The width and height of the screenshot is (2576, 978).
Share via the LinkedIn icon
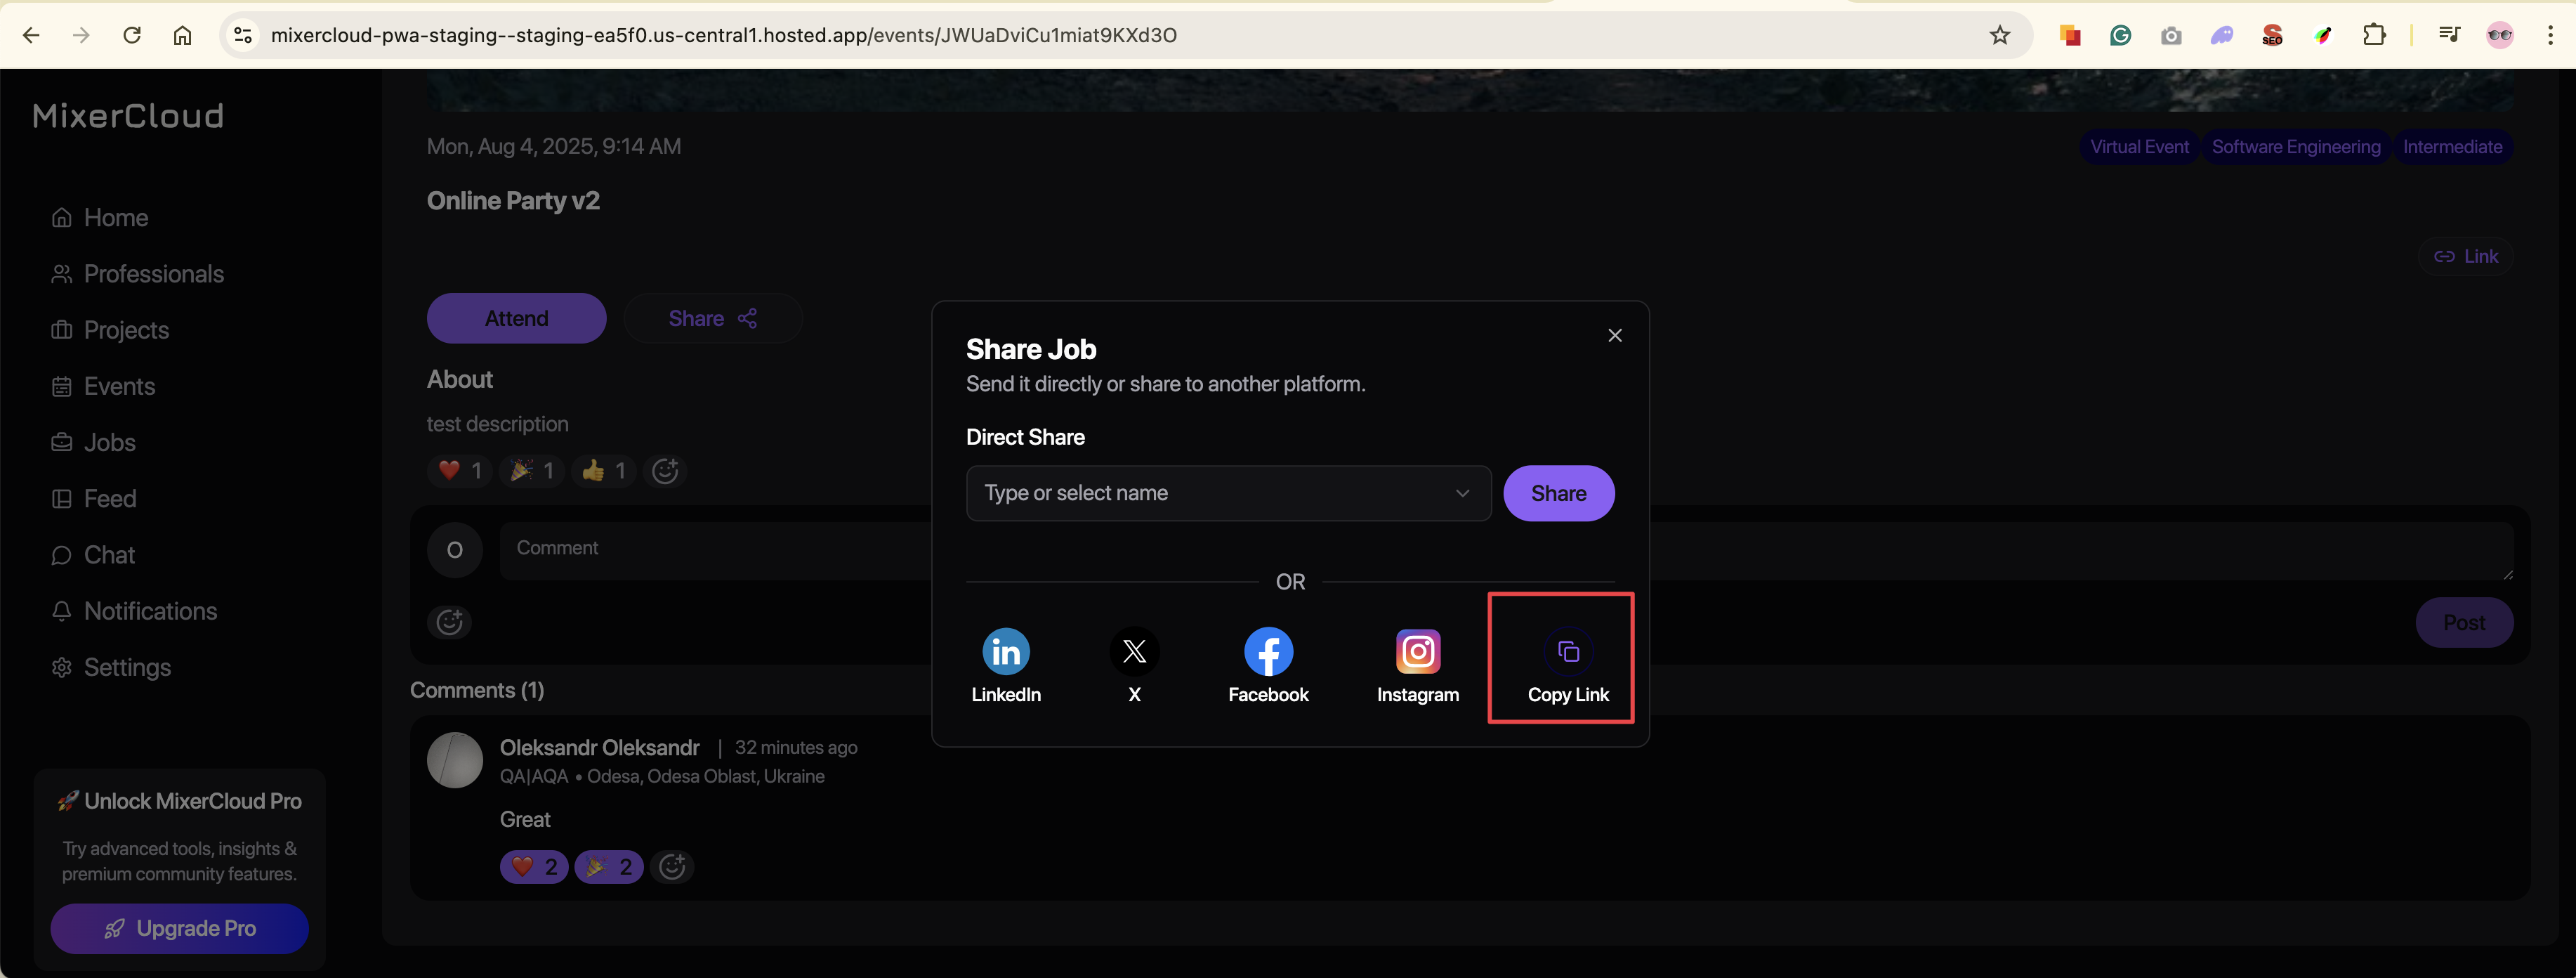[x=1005, y=652]
